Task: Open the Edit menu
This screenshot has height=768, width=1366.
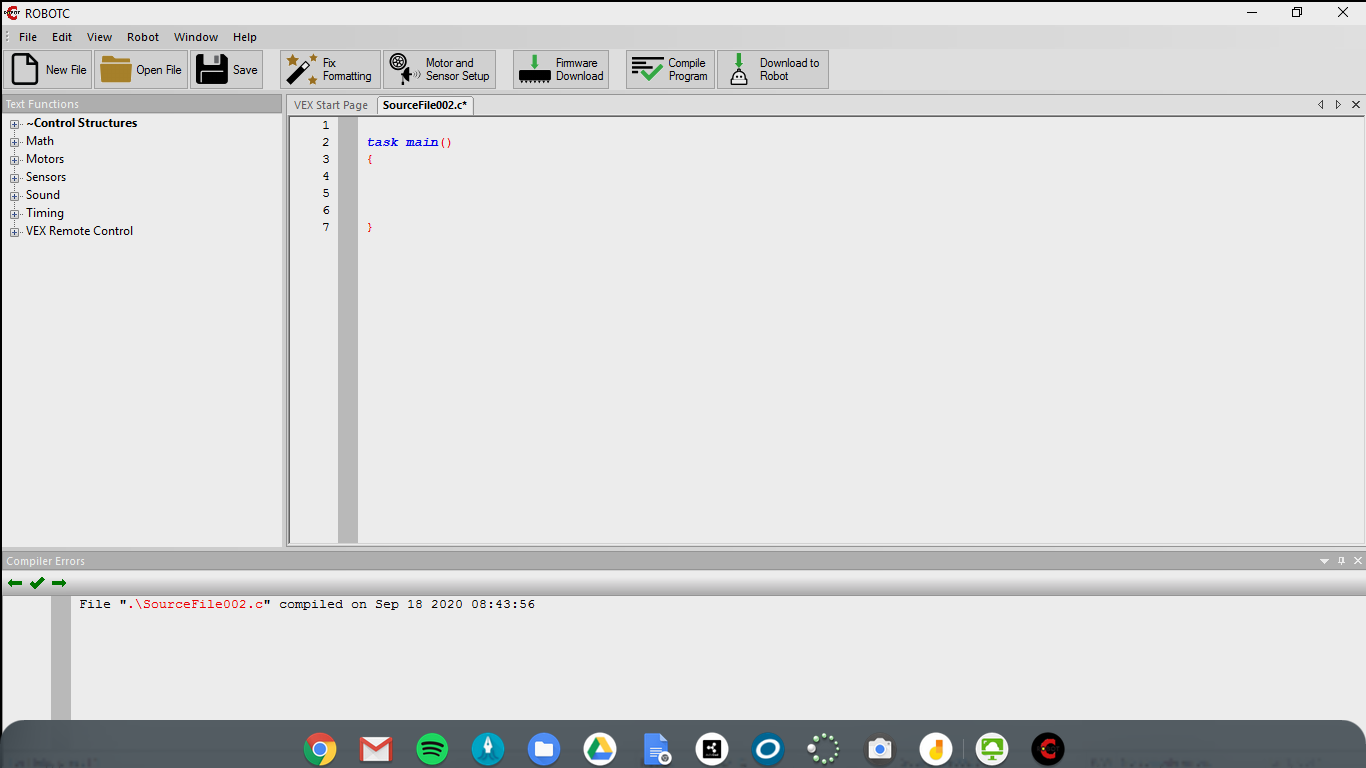Action: (x=62, y=37)
